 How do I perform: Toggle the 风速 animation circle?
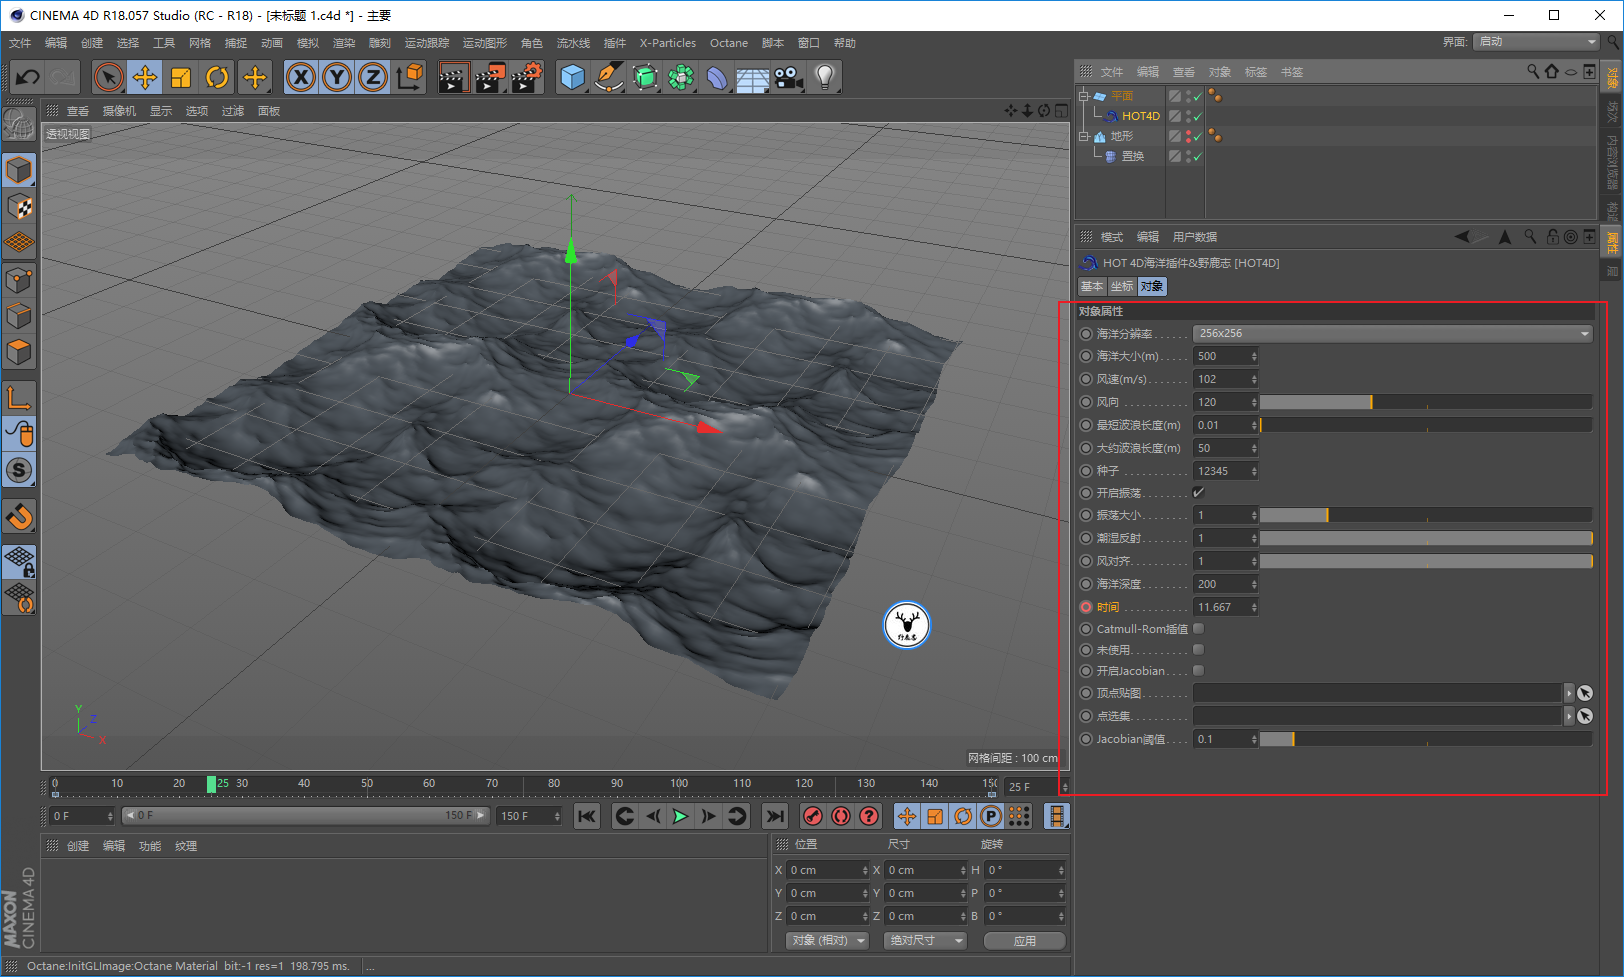(x=1086, y=379)
